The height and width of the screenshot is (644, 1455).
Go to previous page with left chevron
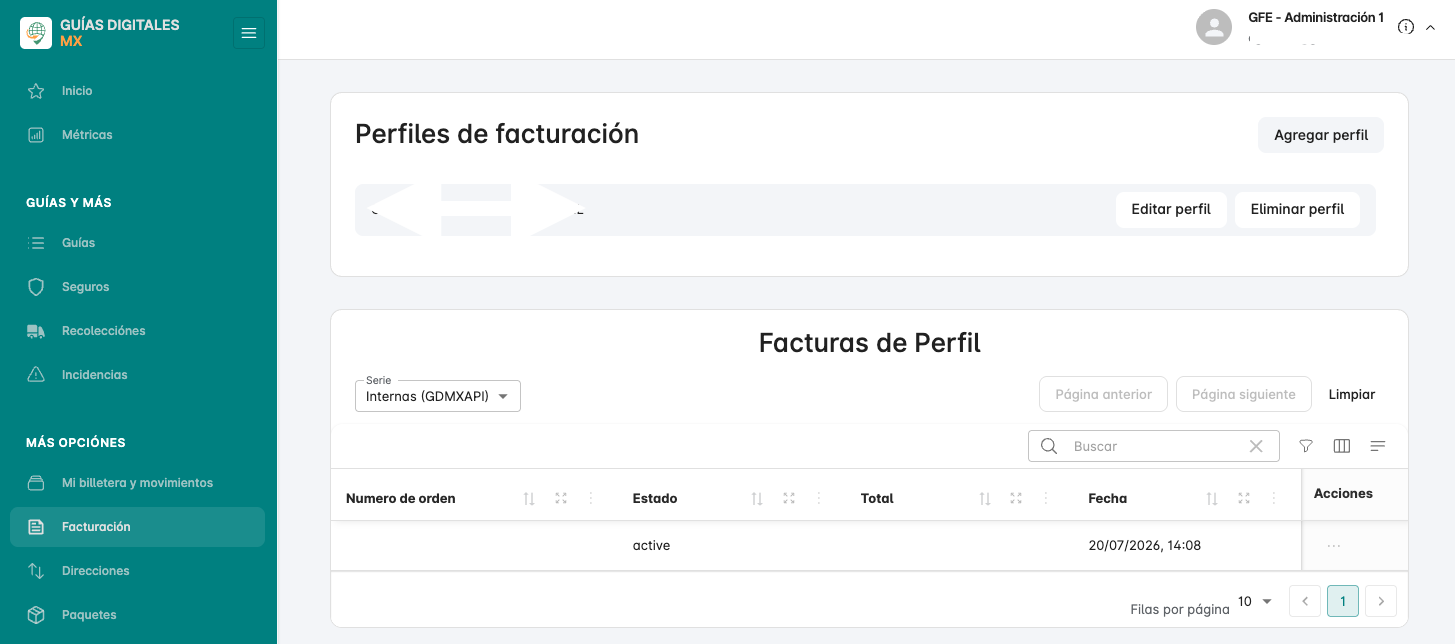tap(1305, 601)
